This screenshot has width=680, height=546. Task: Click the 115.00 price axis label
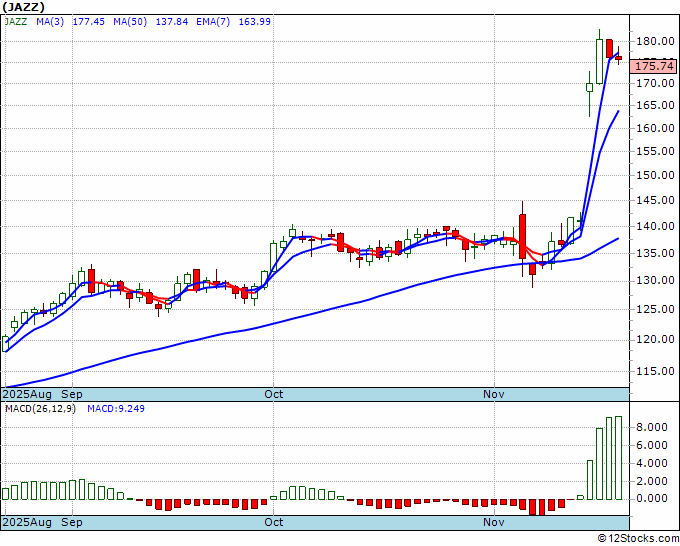coord(655,371)
